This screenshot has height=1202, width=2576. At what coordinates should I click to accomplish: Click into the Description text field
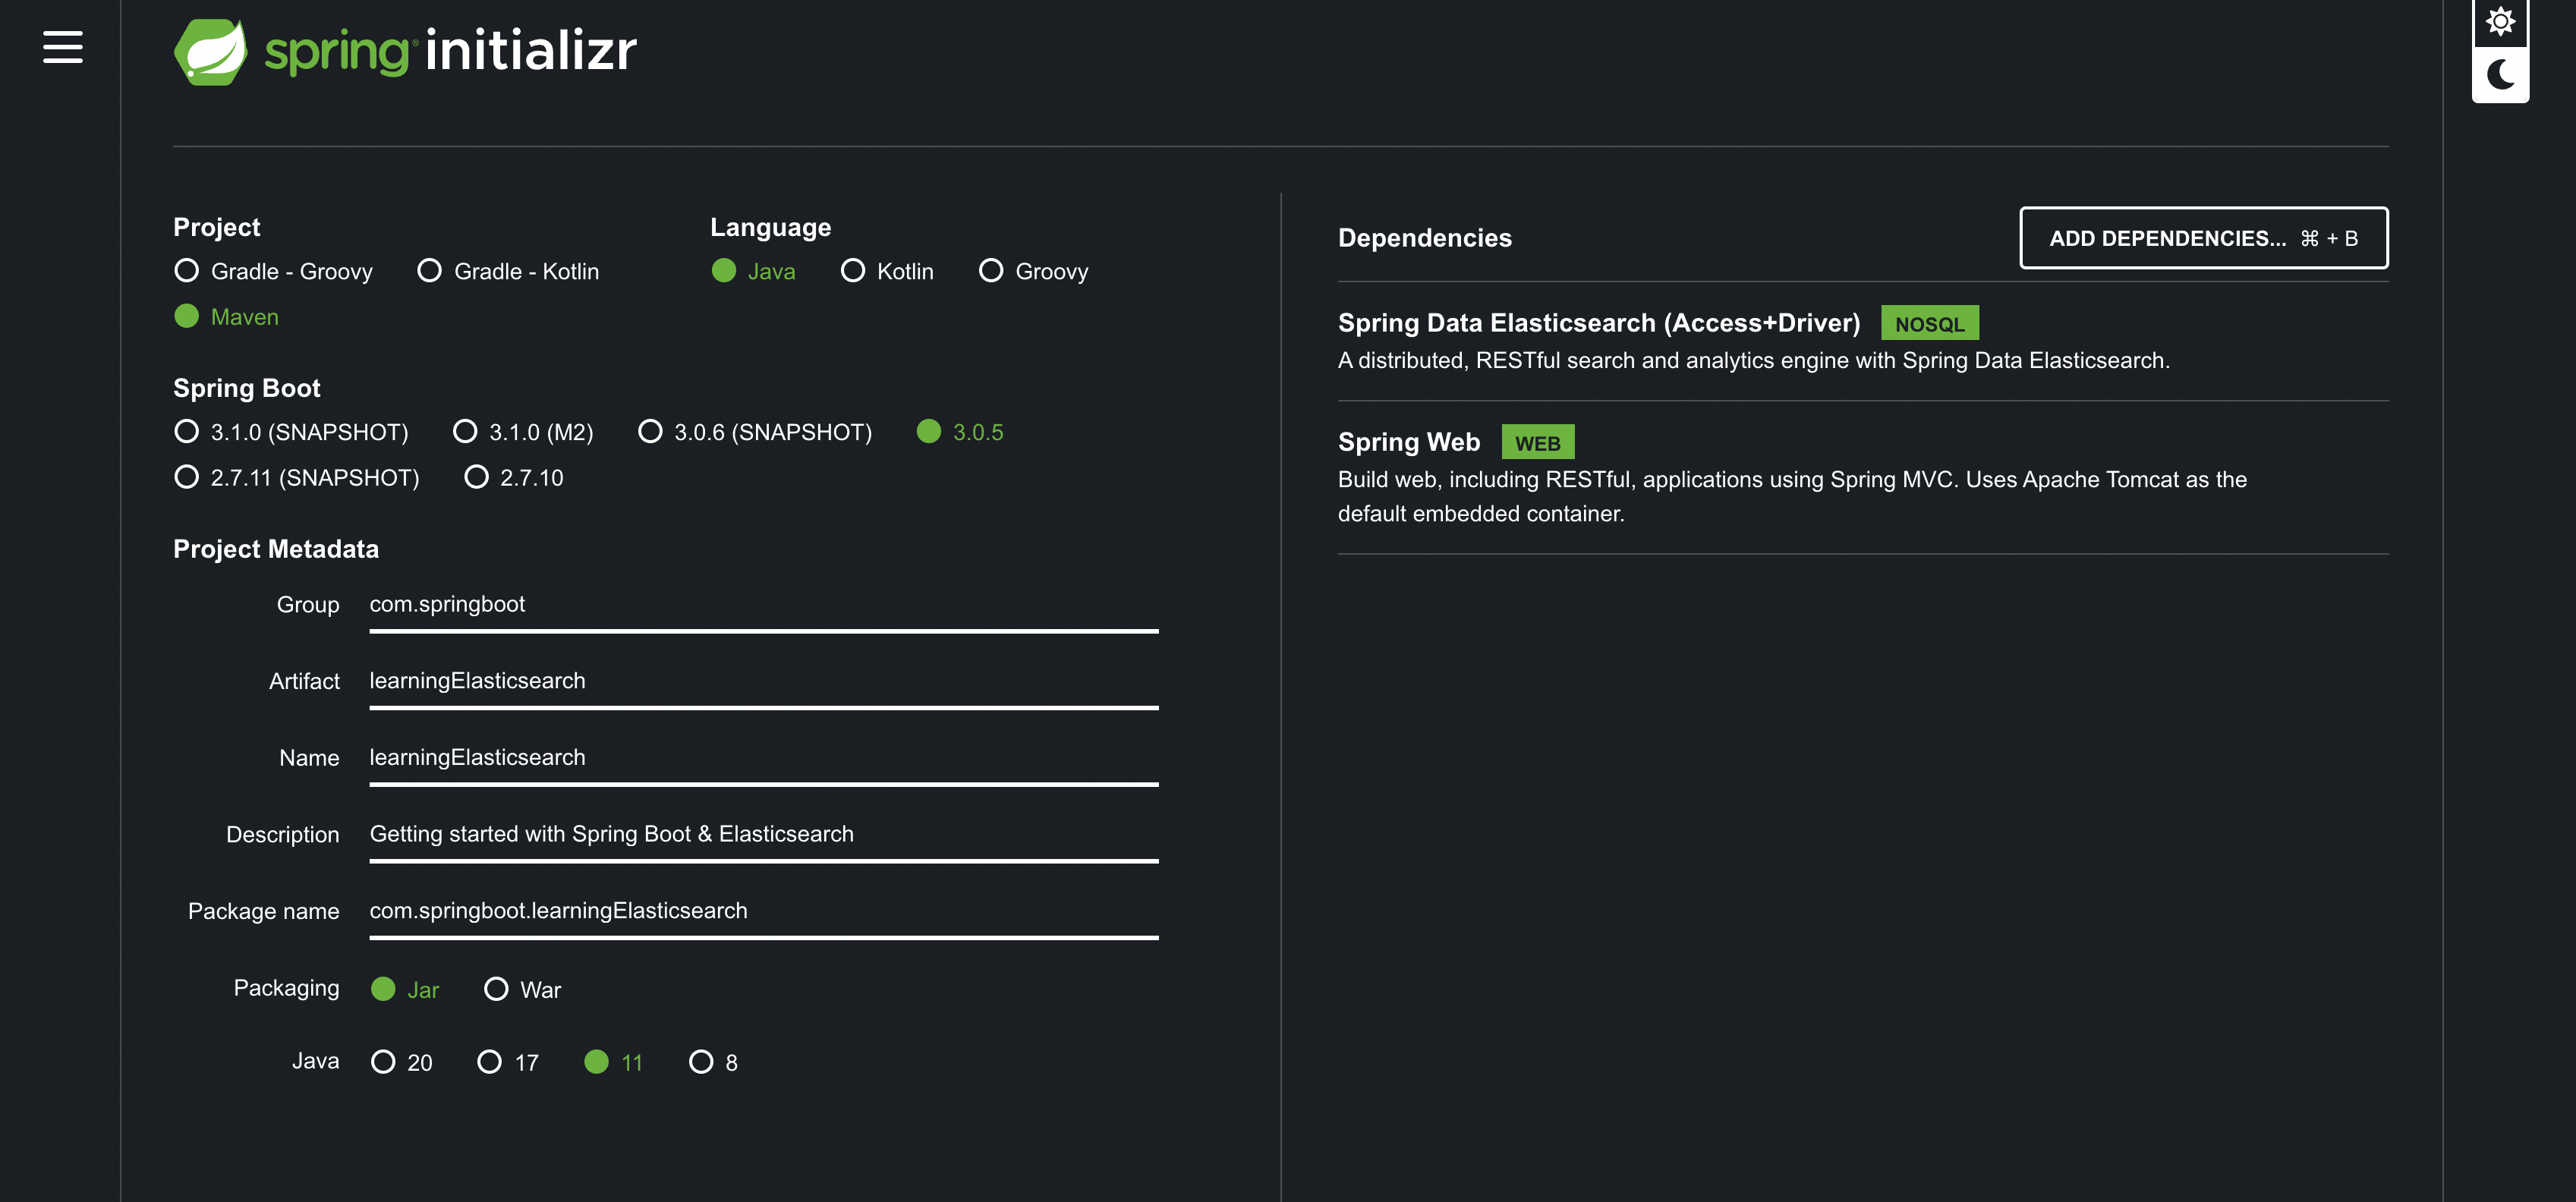[762, 834]
